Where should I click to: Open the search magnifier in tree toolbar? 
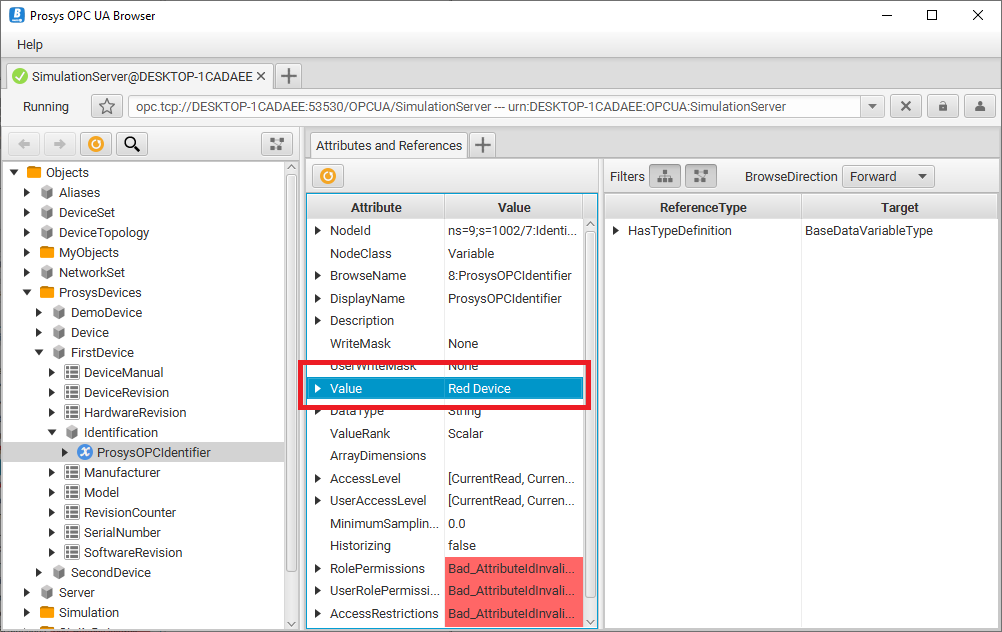click(131, 144)
